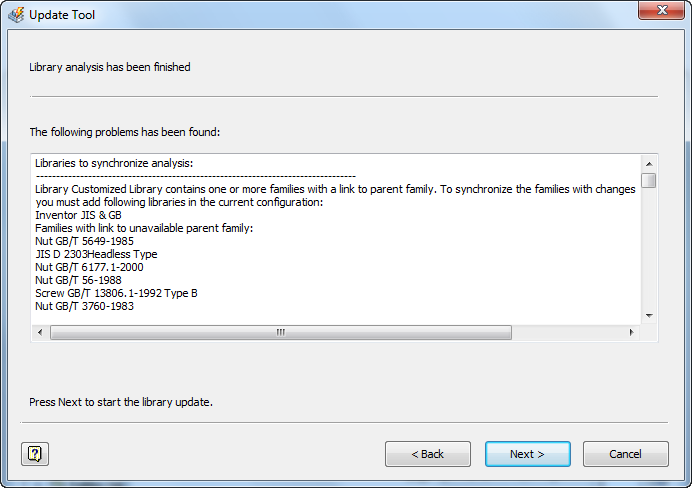Click the "Inventor JIS & GB" library line
The width and height of the screenshot is (692, 488).
tap(78, 215)
